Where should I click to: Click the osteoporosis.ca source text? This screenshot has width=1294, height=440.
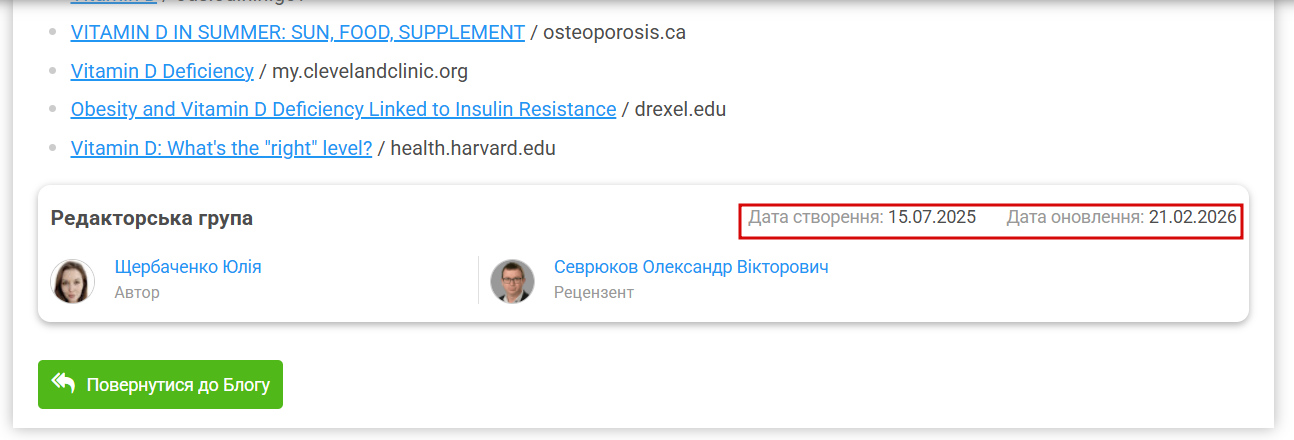pos(614,32)
